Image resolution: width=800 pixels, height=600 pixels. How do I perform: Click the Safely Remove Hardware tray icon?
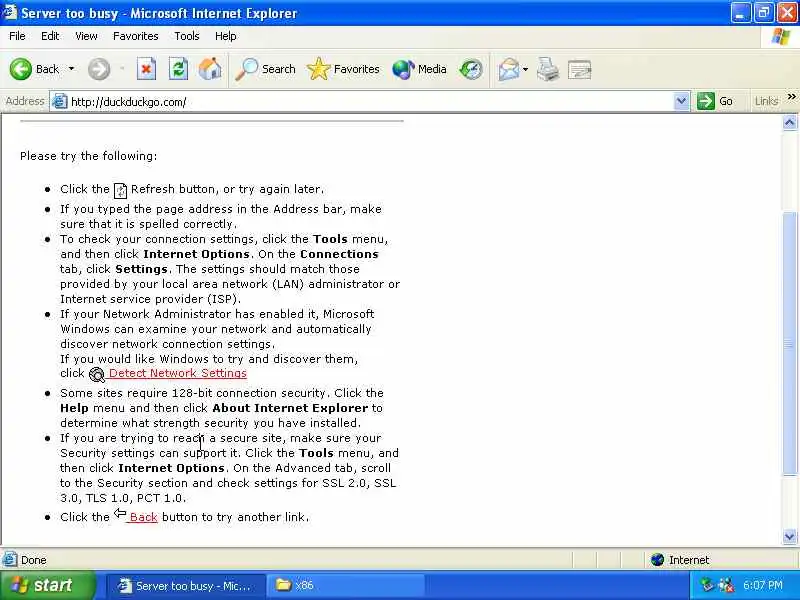706,585
